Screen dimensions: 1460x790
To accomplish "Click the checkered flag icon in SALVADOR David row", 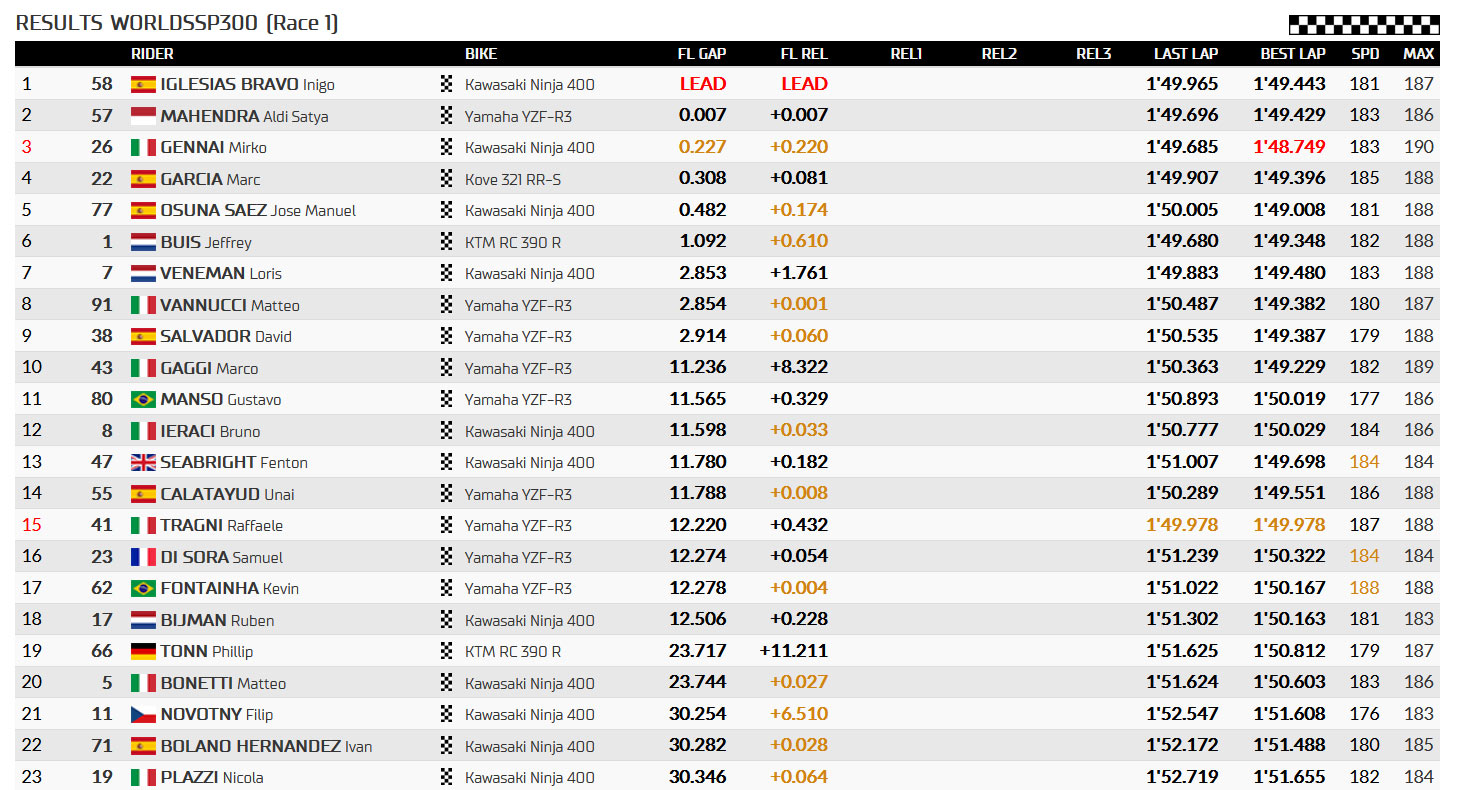I will point(447,336).
